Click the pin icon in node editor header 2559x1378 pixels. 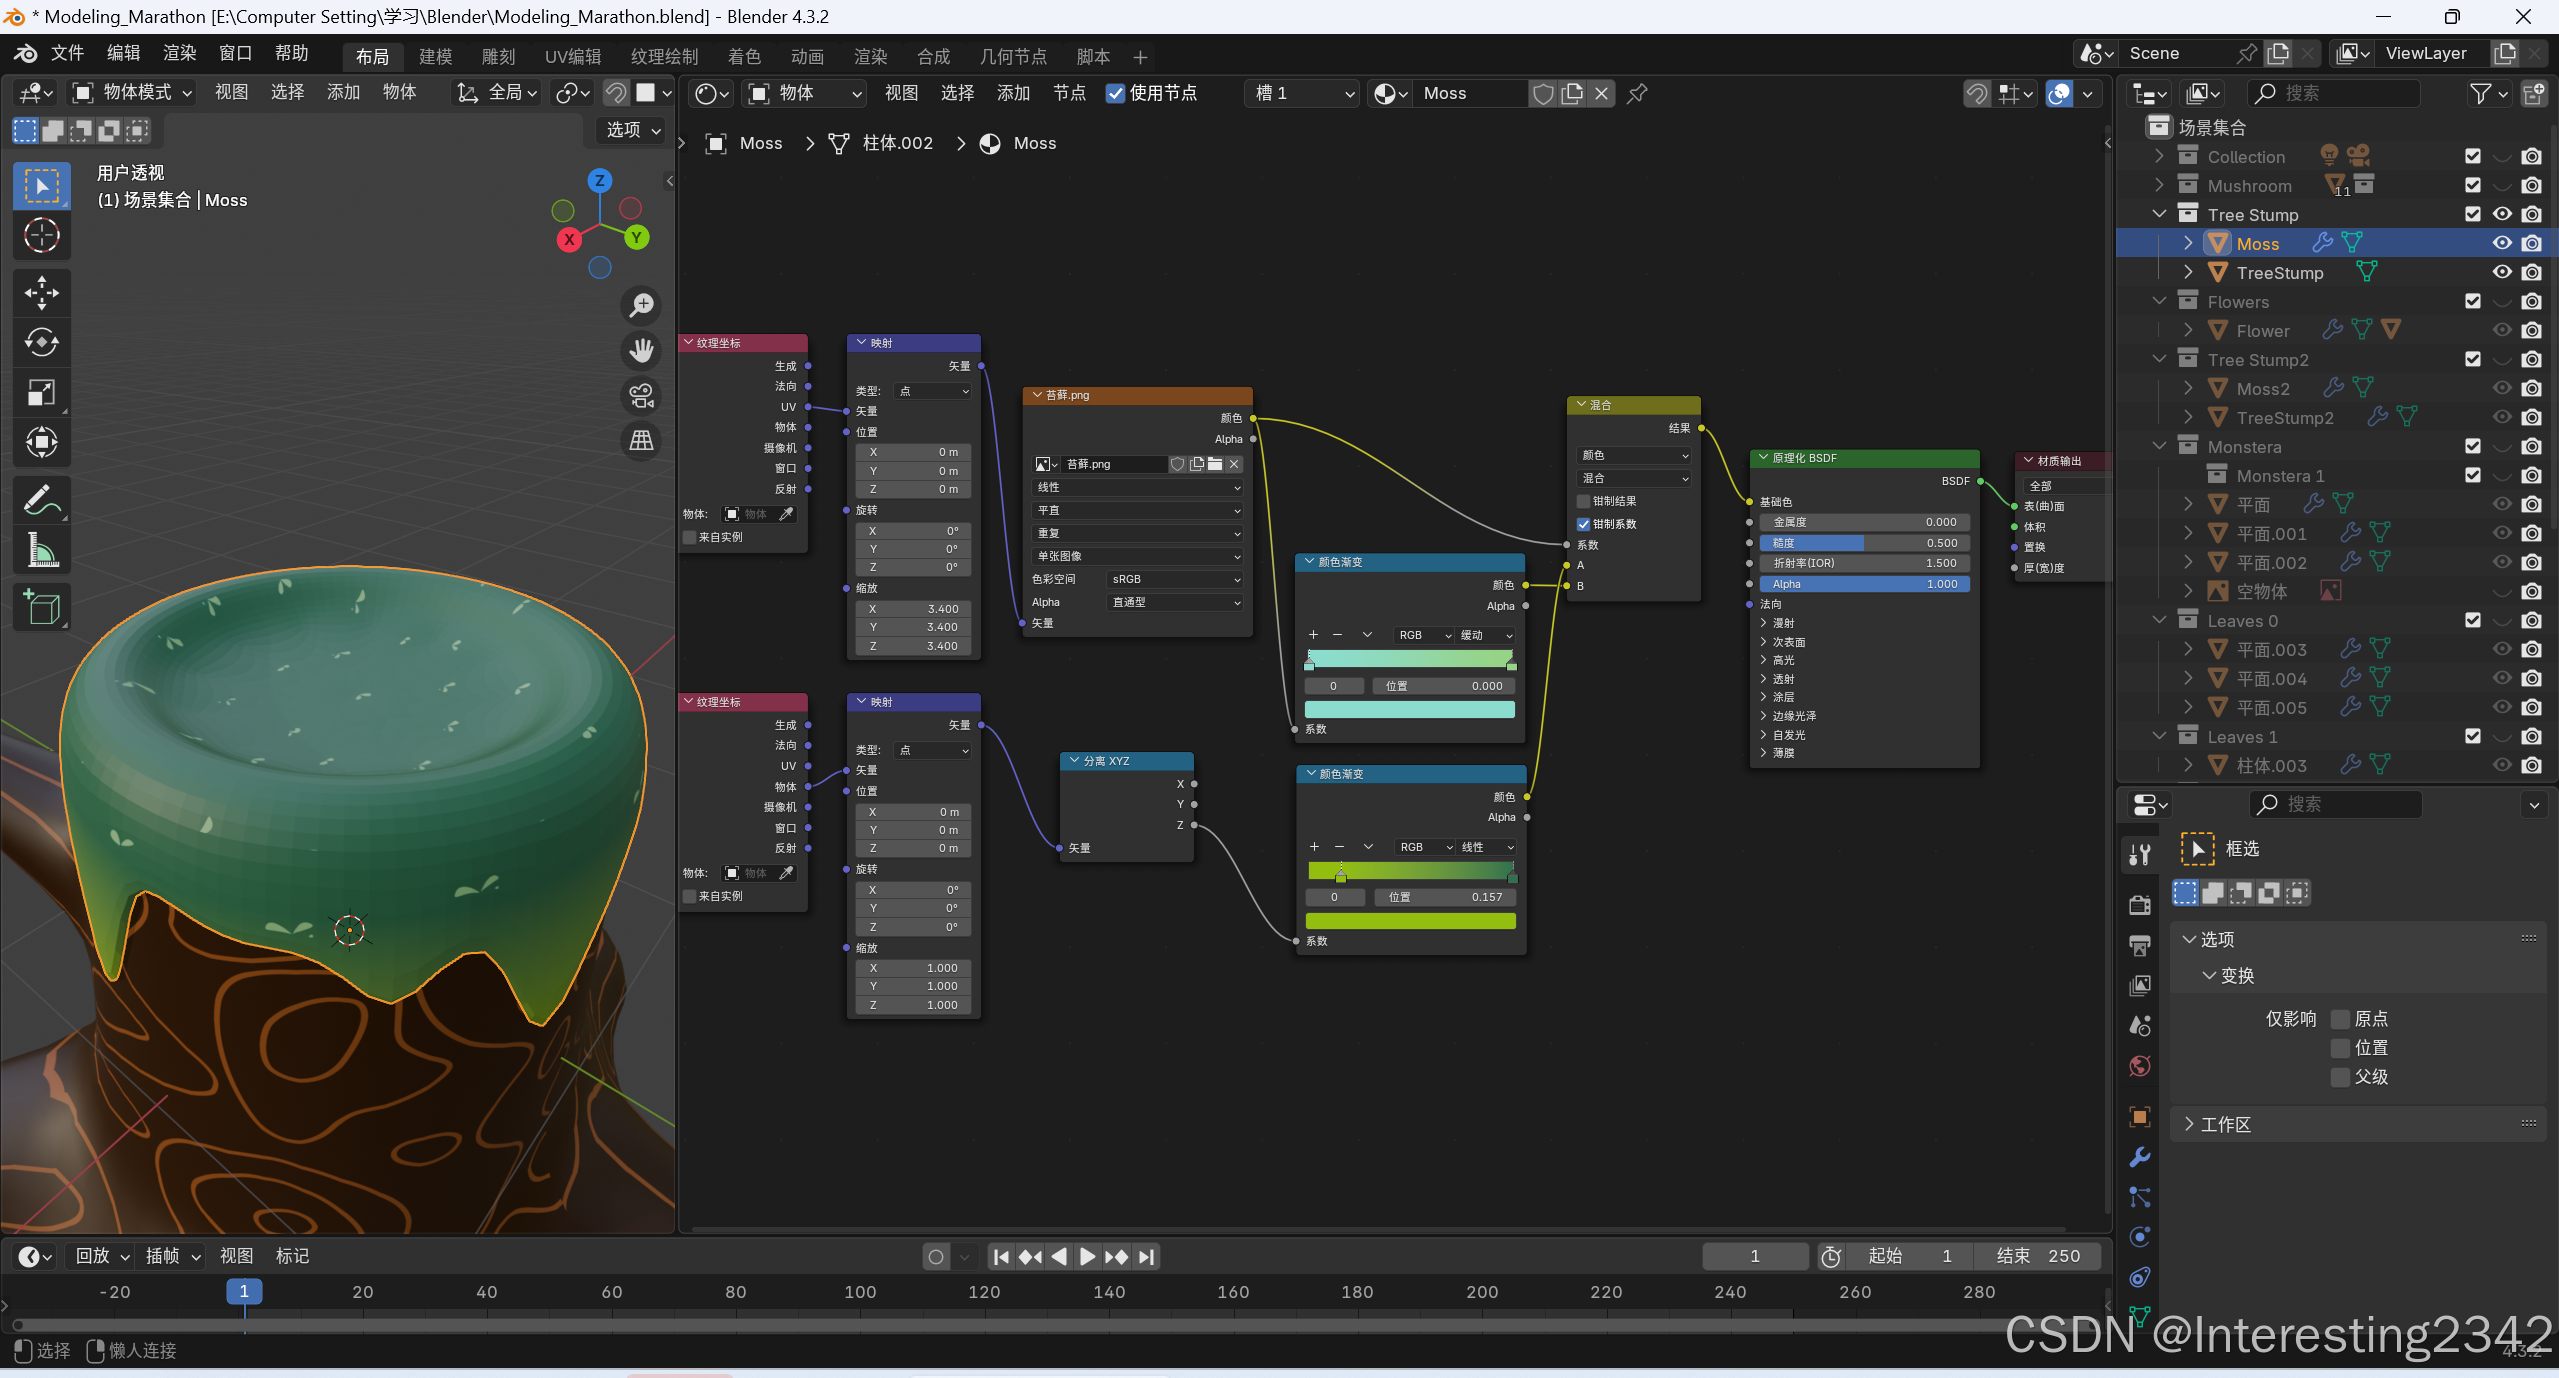pos(1637,93)
